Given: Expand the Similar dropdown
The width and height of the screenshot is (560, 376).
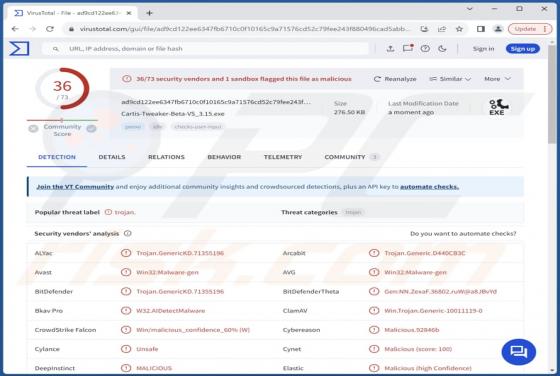Looking at the screenshot, I should click(450, 79).
